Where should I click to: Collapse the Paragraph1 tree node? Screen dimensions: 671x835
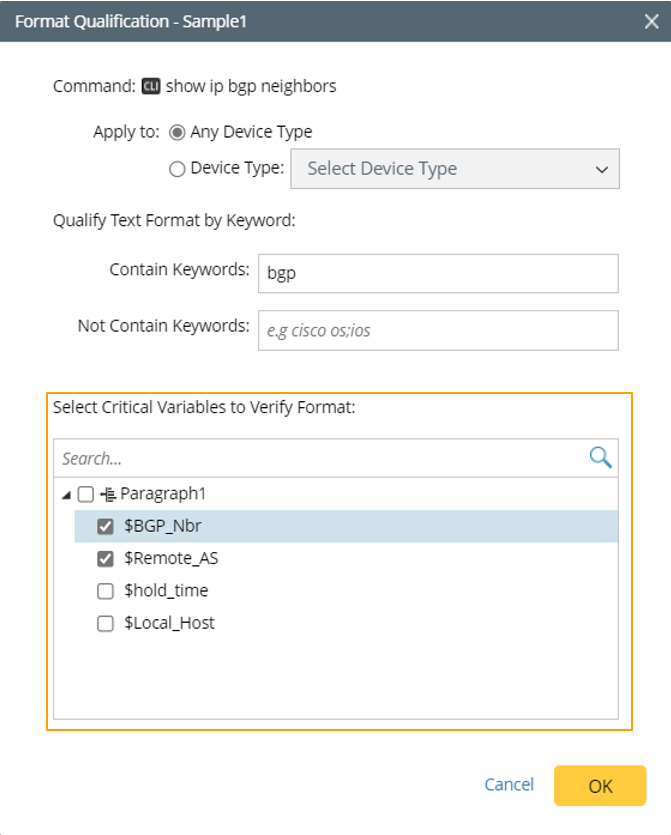tap(66, 494)
